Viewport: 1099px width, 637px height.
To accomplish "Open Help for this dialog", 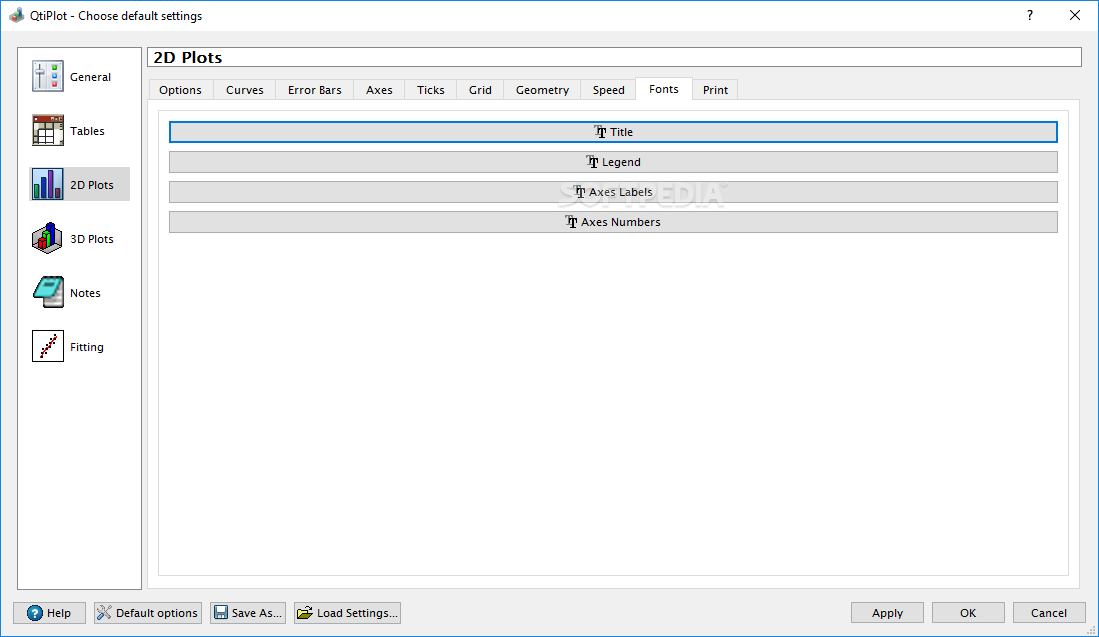I will [x=49, y=612].
